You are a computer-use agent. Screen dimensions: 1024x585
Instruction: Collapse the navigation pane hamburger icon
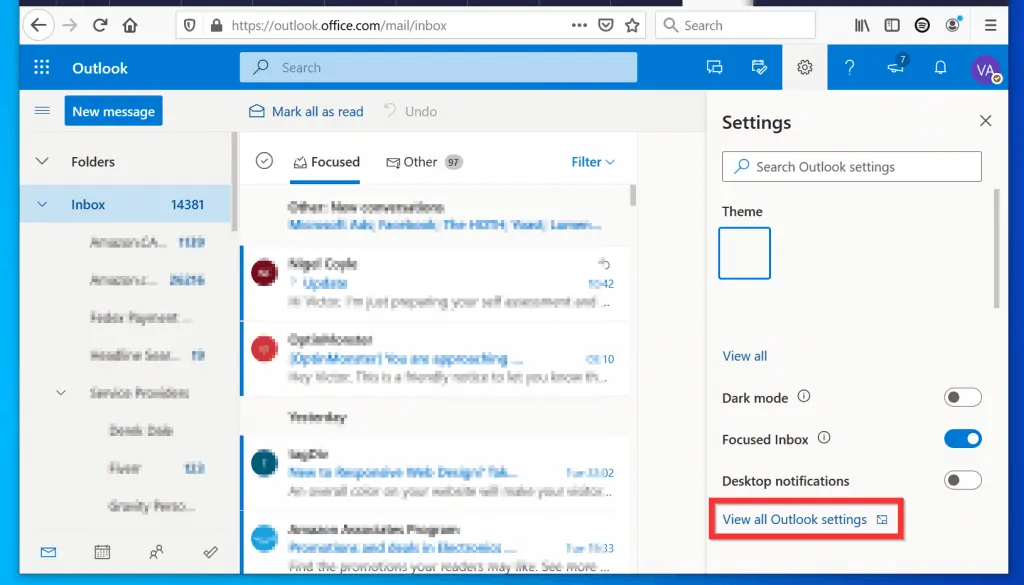(42, 111)
